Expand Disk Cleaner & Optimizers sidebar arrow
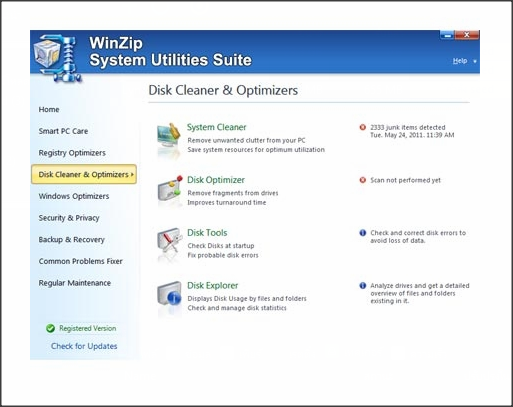Viewport: 513px width, 407px height. tap(132, 174)
